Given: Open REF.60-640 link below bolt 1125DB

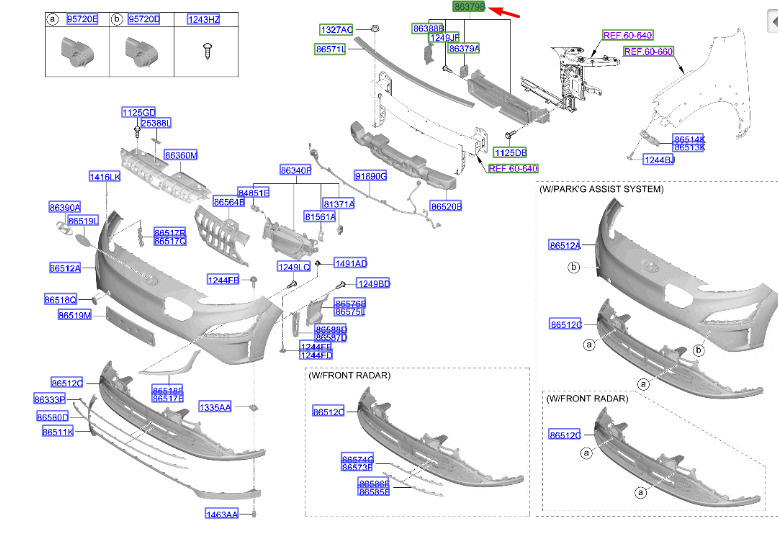Looking at the screenshot, I should click(x=513, y=169).
